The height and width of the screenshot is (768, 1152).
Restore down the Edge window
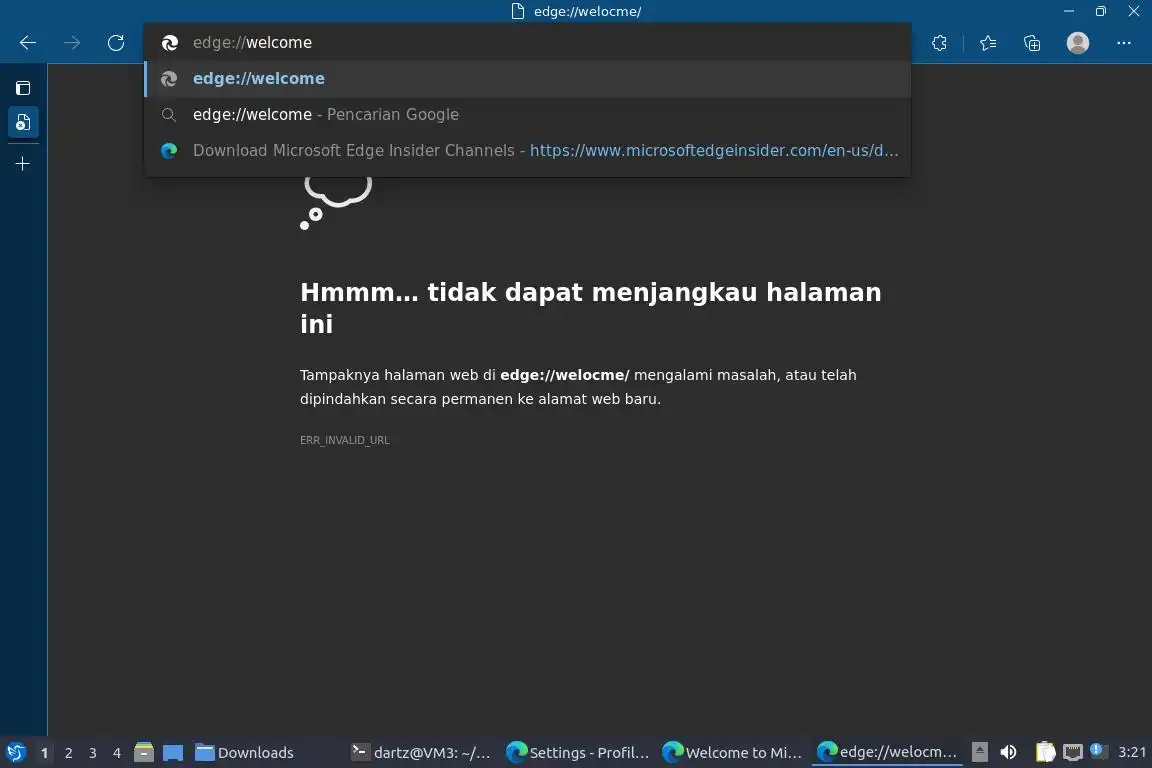point(1101,11)
